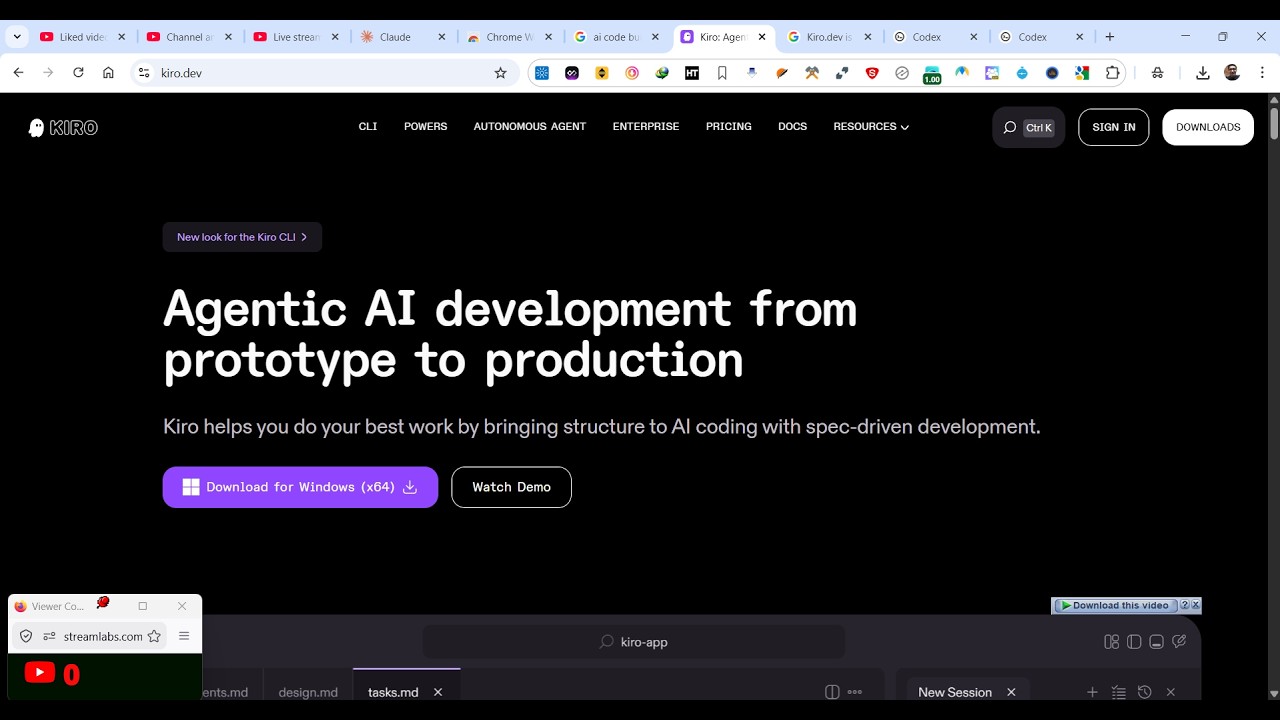Open the CLI navigation item

(368, 127)
